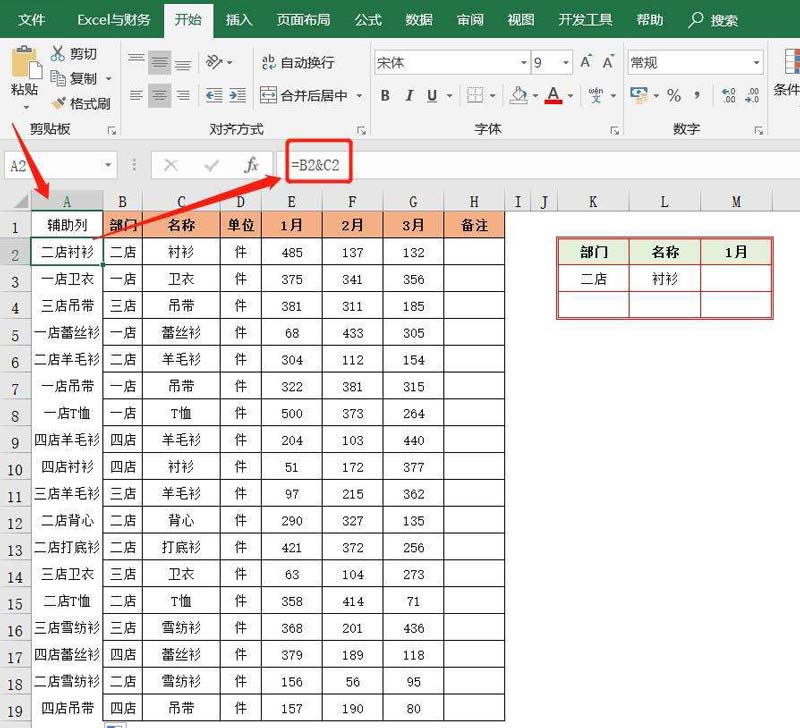Apply comma style number format
Viewport: 800px width, 728px height.
tap(697, 95)
